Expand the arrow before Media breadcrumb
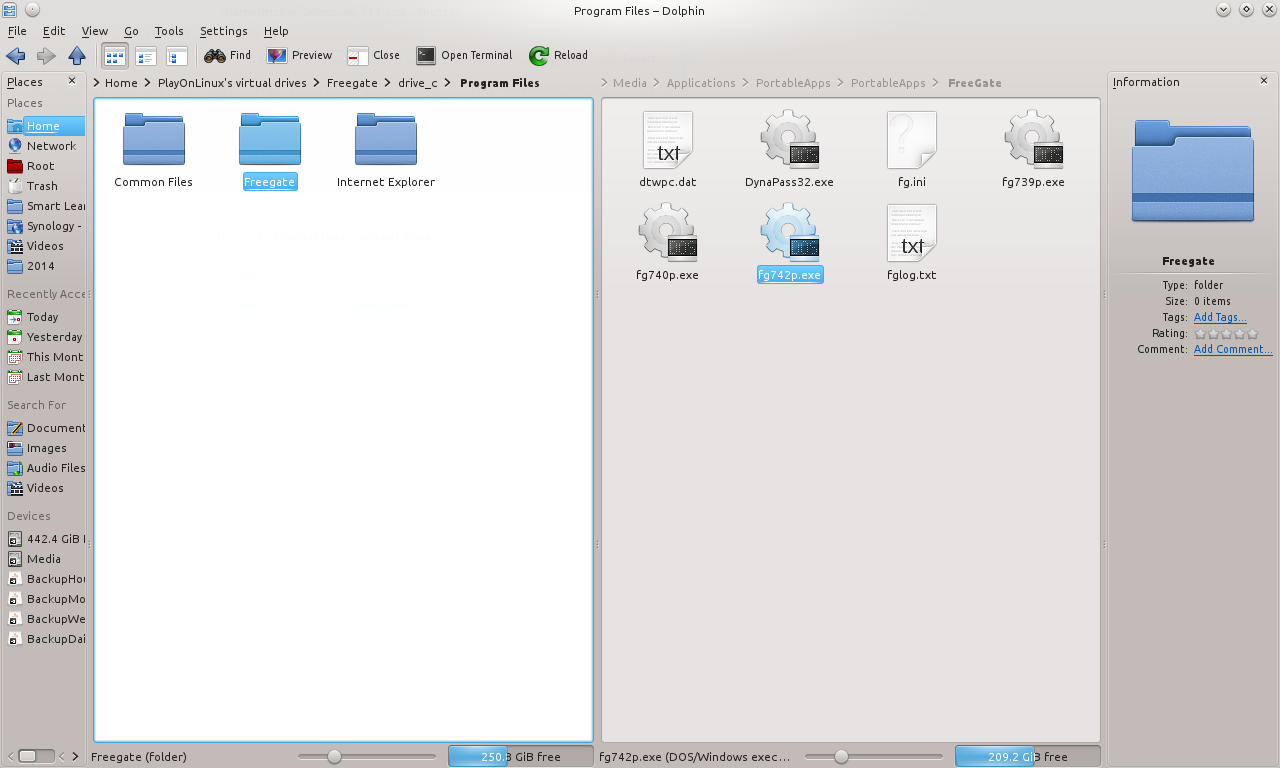1280x768 pixels. [x=605, y=83]
